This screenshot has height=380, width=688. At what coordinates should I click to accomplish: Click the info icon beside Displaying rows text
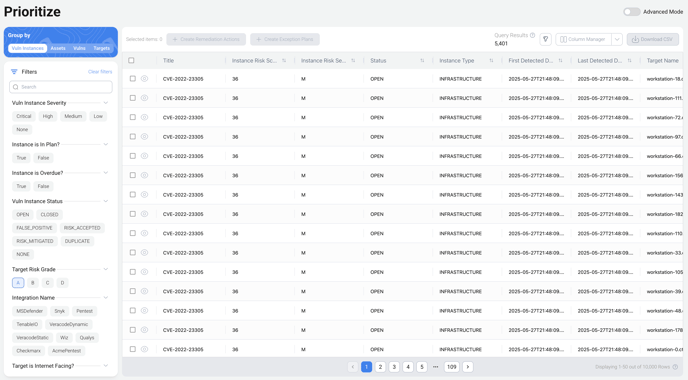pos(675,367)
